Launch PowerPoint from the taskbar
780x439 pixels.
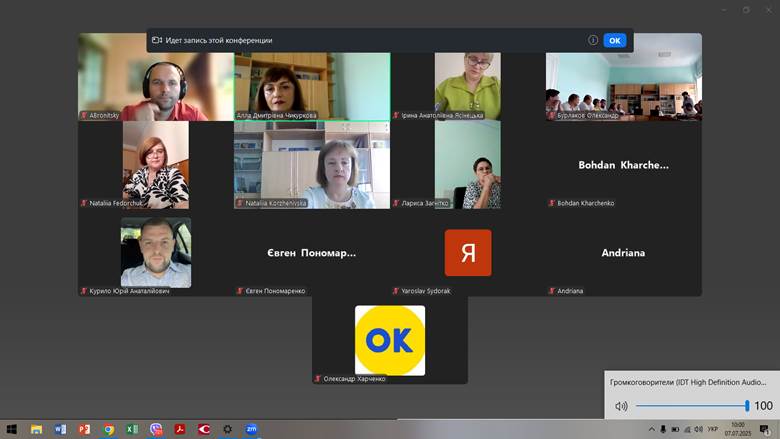[84, 429]
